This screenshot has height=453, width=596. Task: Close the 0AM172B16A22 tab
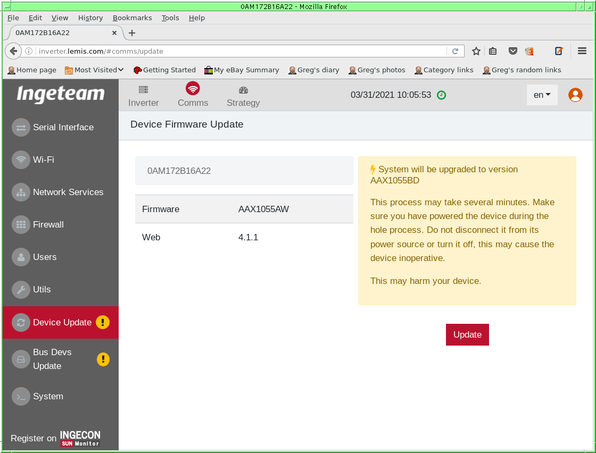pos(114,33)
